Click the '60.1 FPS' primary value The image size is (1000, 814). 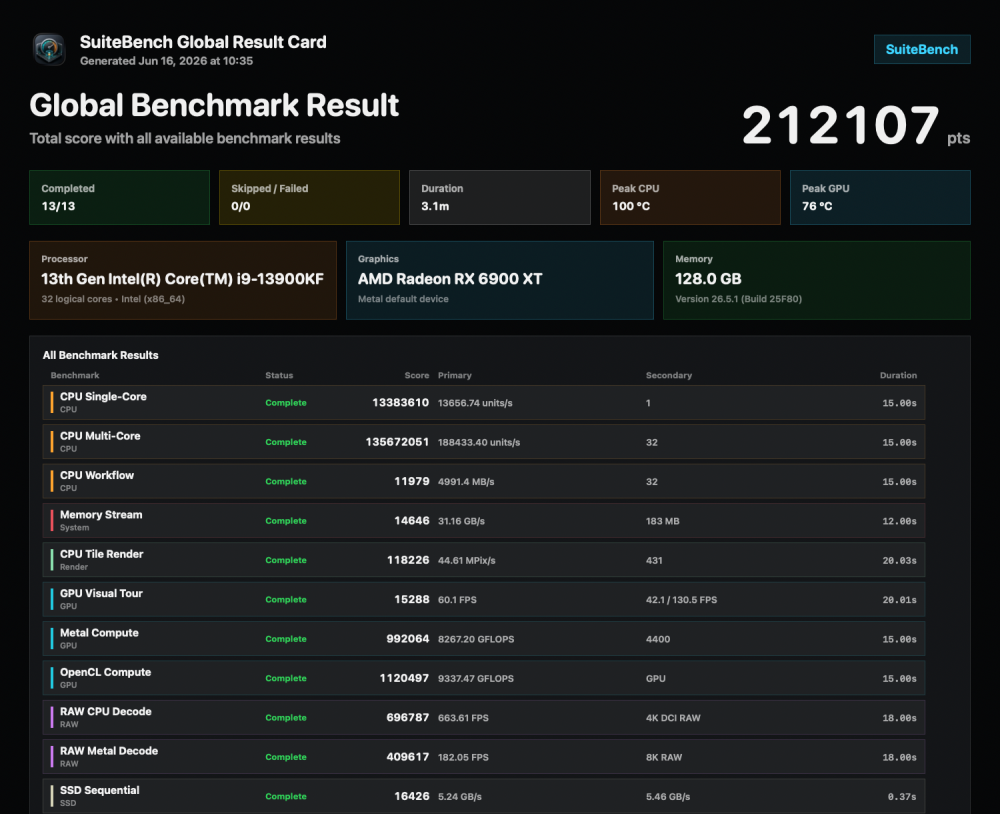click(x=457, y=600)
